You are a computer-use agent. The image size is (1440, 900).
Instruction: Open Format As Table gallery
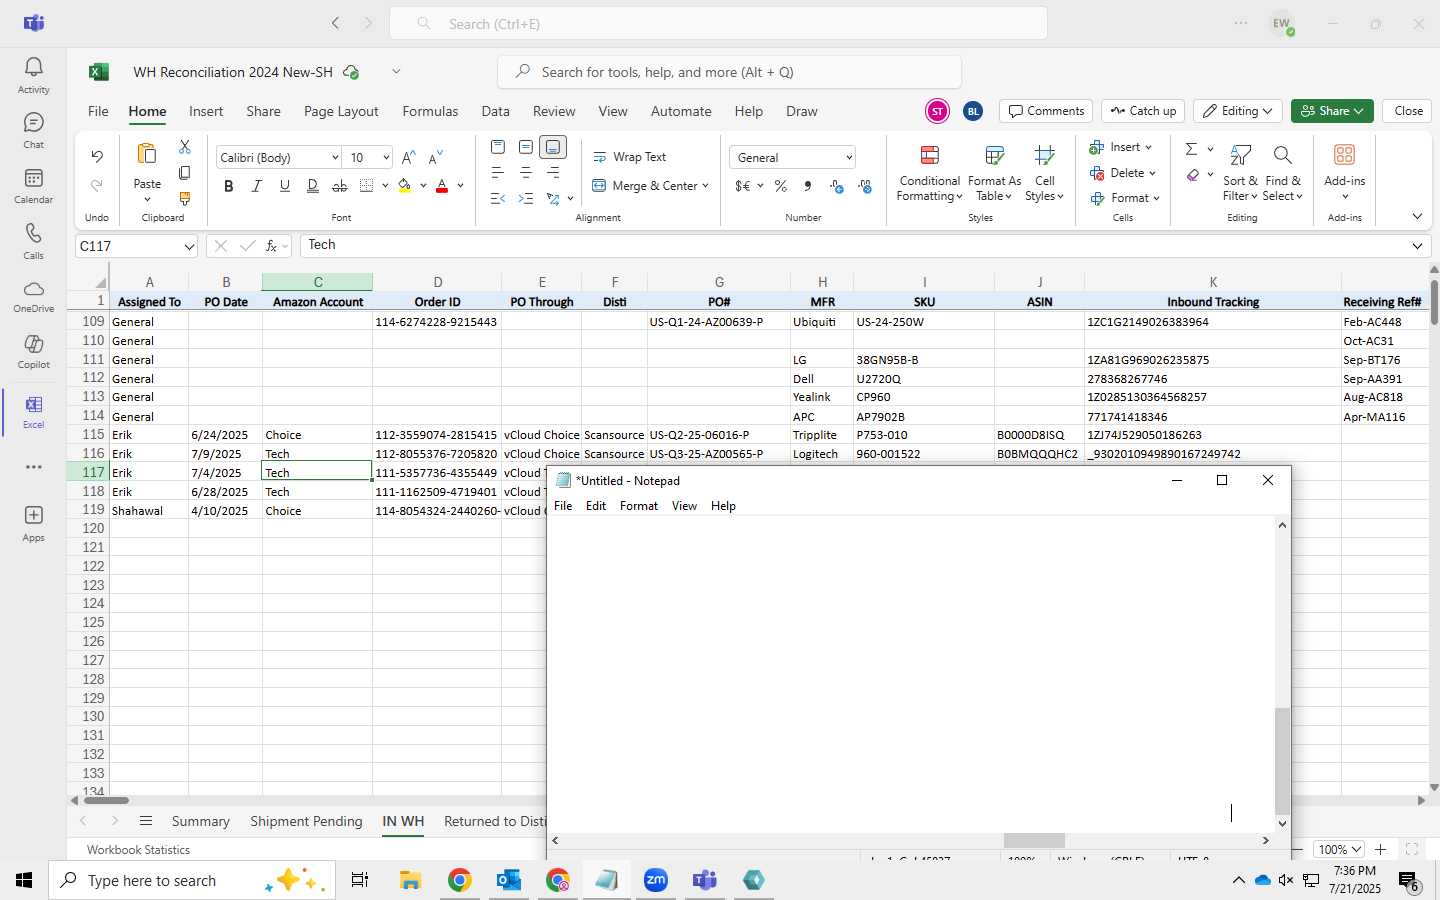coord(994,172)
